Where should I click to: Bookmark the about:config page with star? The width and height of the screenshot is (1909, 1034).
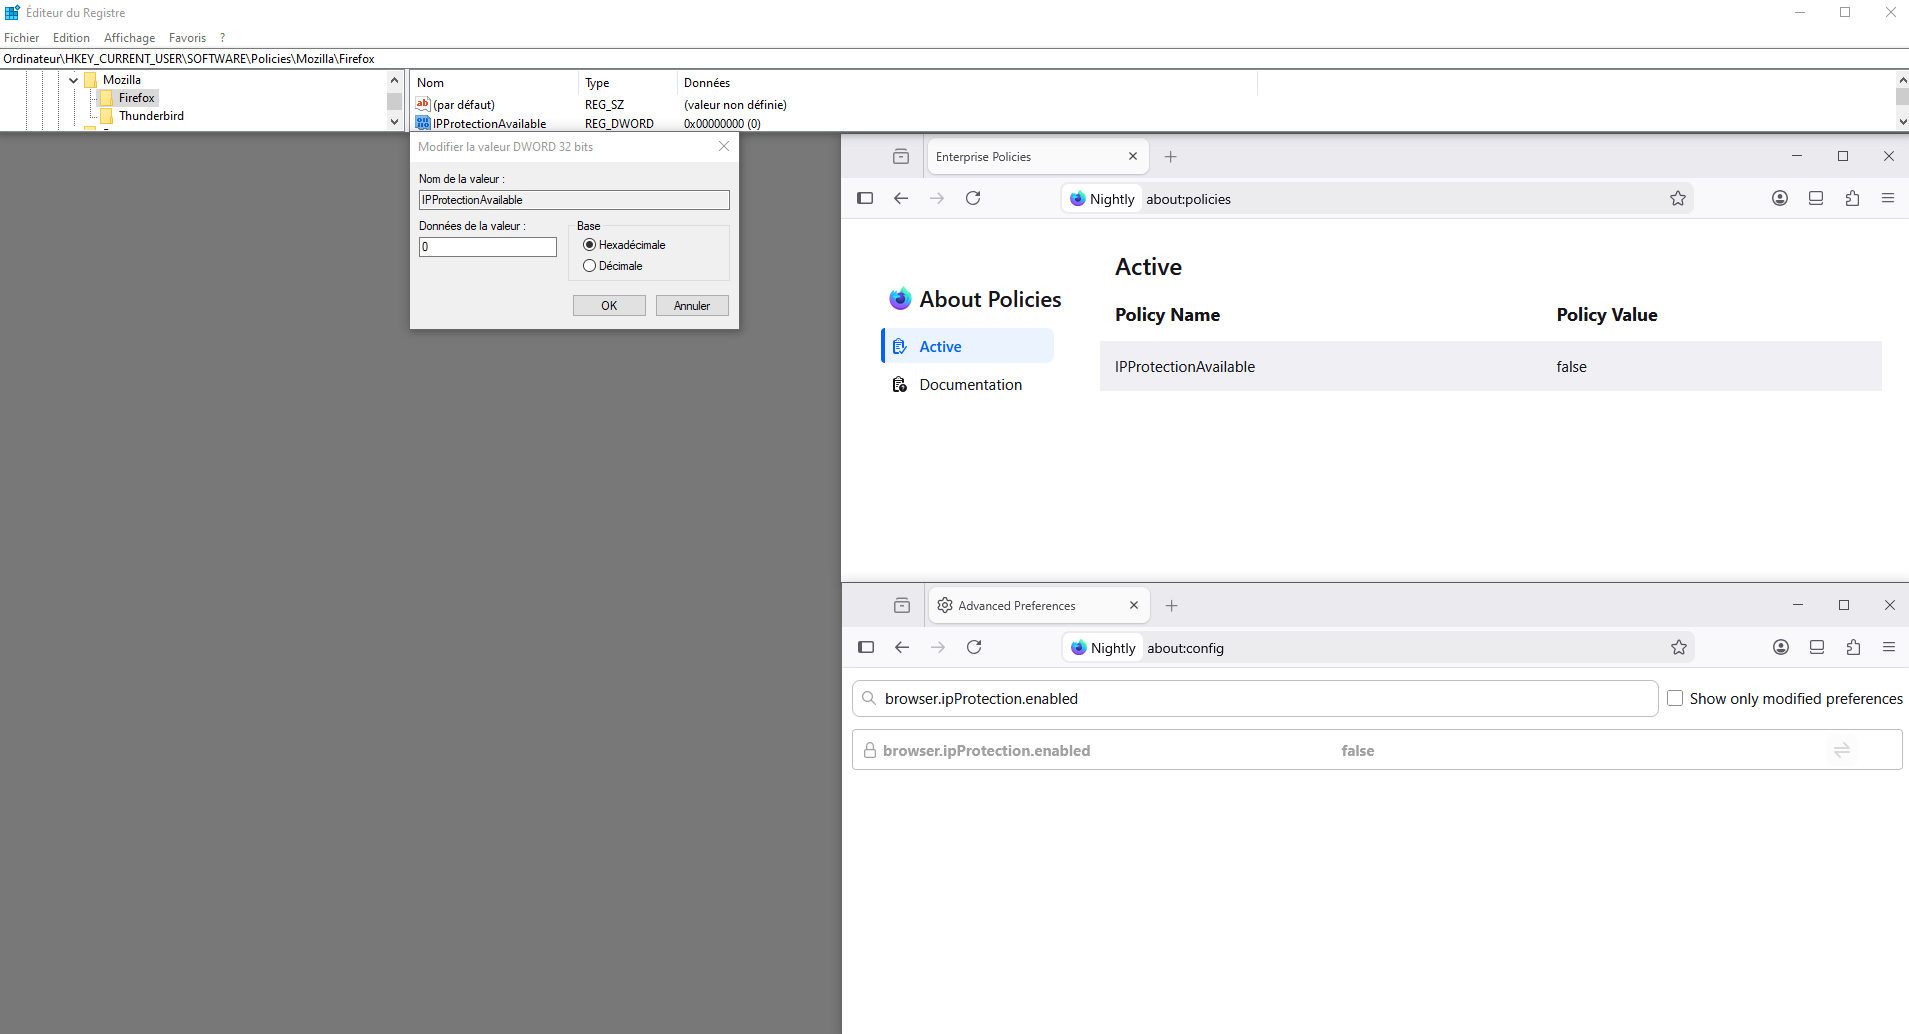point(1679,648)
